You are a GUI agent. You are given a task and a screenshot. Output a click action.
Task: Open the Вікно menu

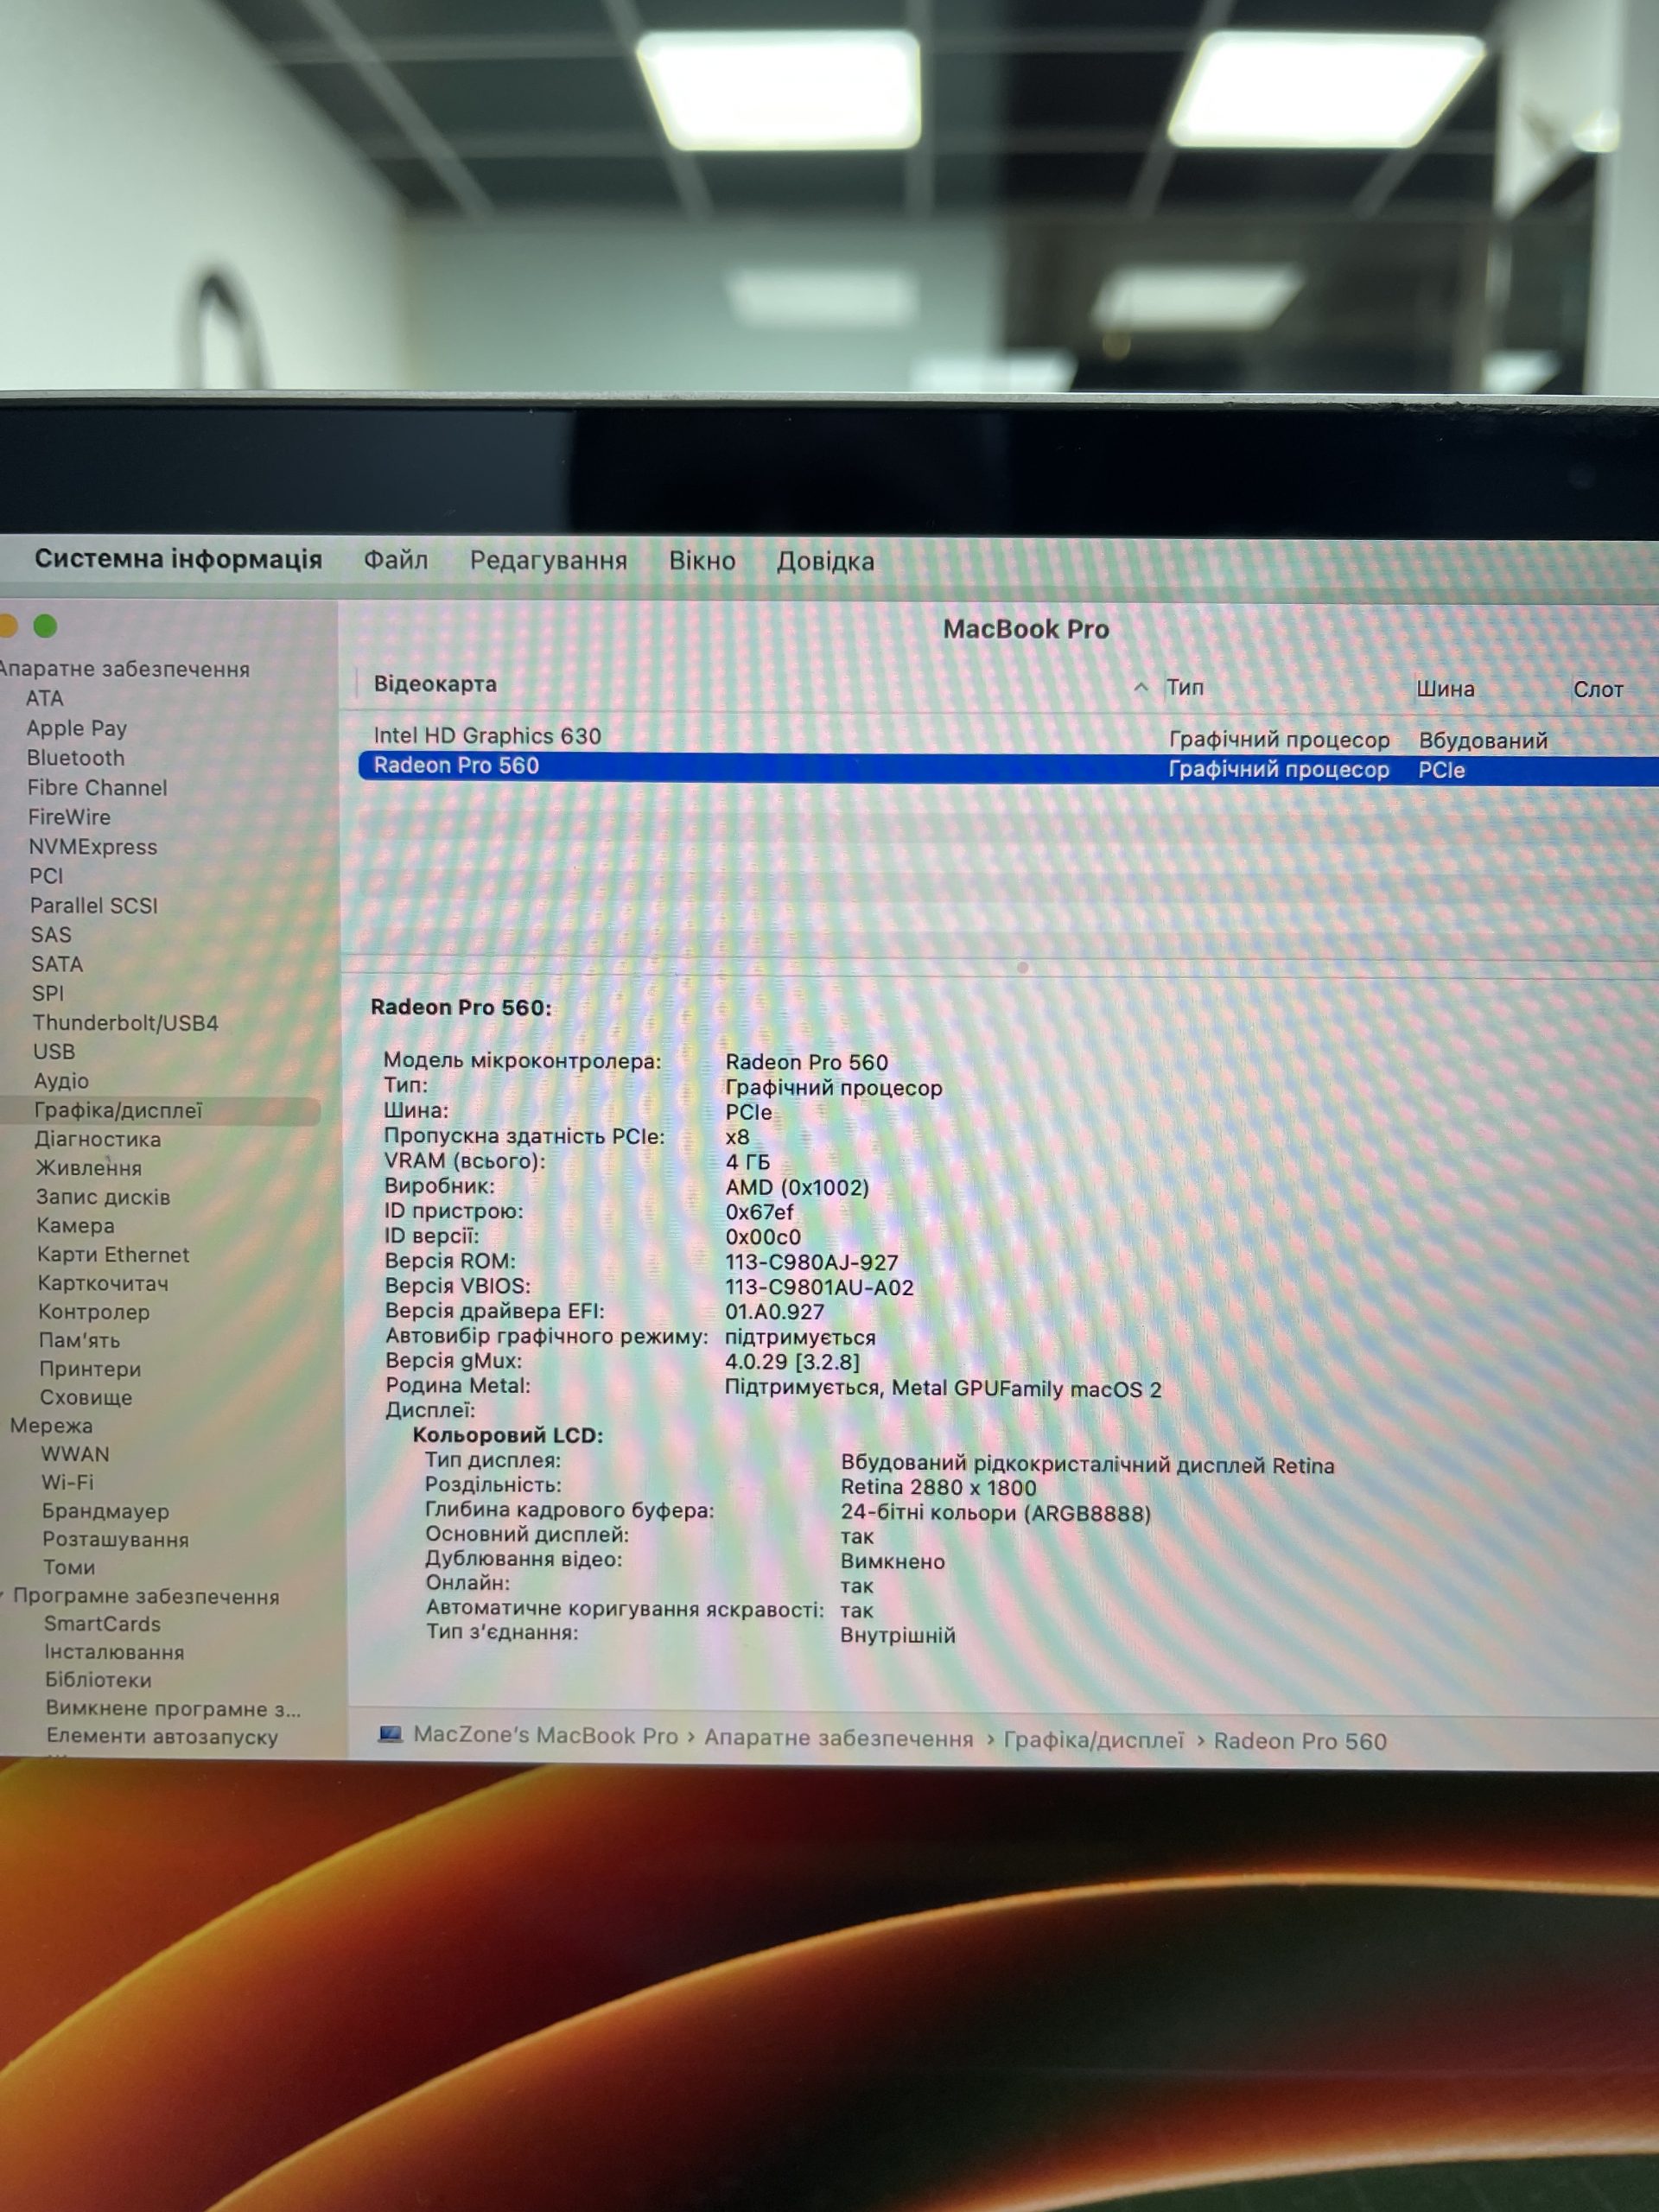point(702,561)
